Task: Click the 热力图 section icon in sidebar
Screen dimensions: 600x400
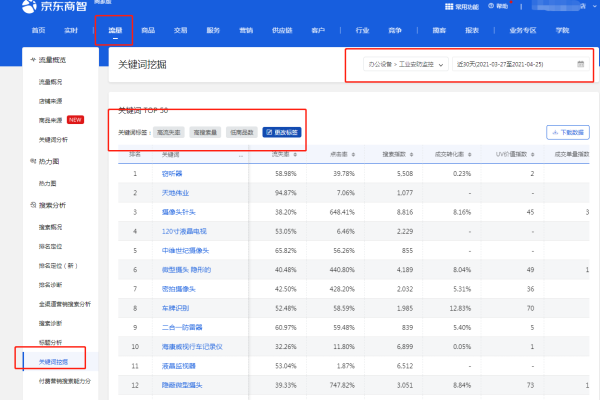Action: pyautogui.click(x=33, y=161)
